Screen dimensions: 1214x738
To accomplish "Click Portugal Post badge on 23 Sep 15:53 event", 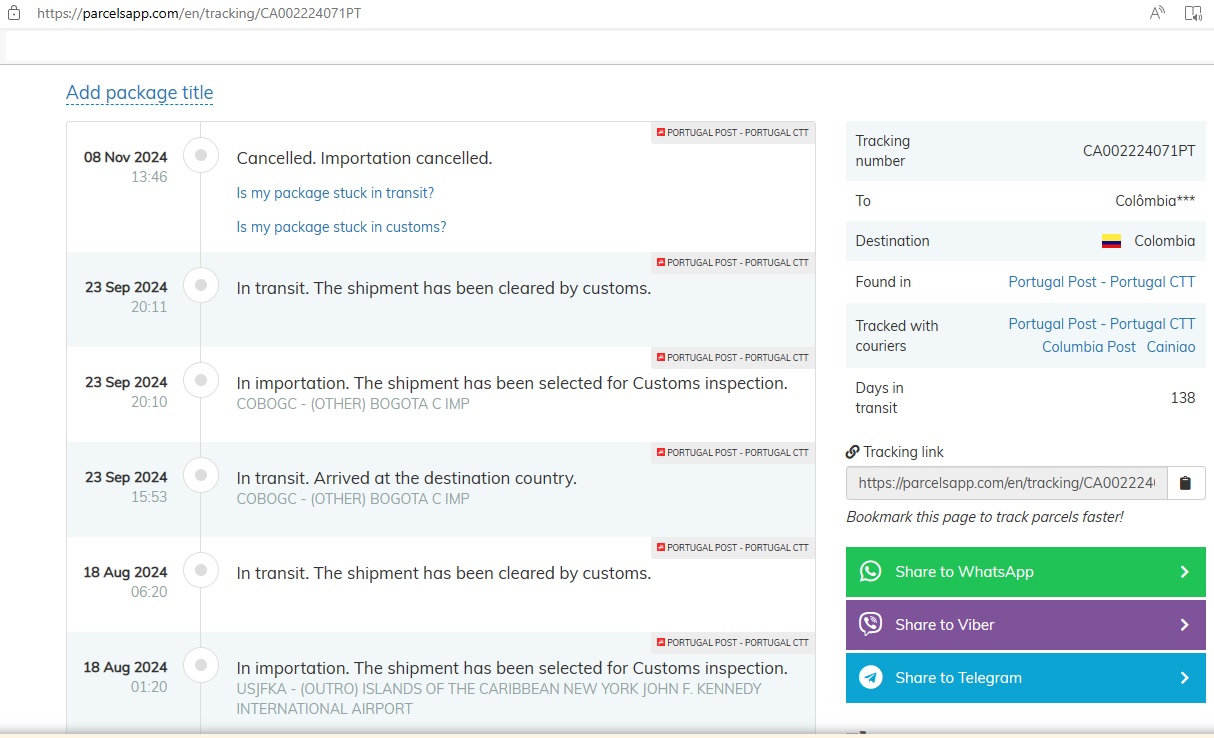I will [x=733, y=452].
